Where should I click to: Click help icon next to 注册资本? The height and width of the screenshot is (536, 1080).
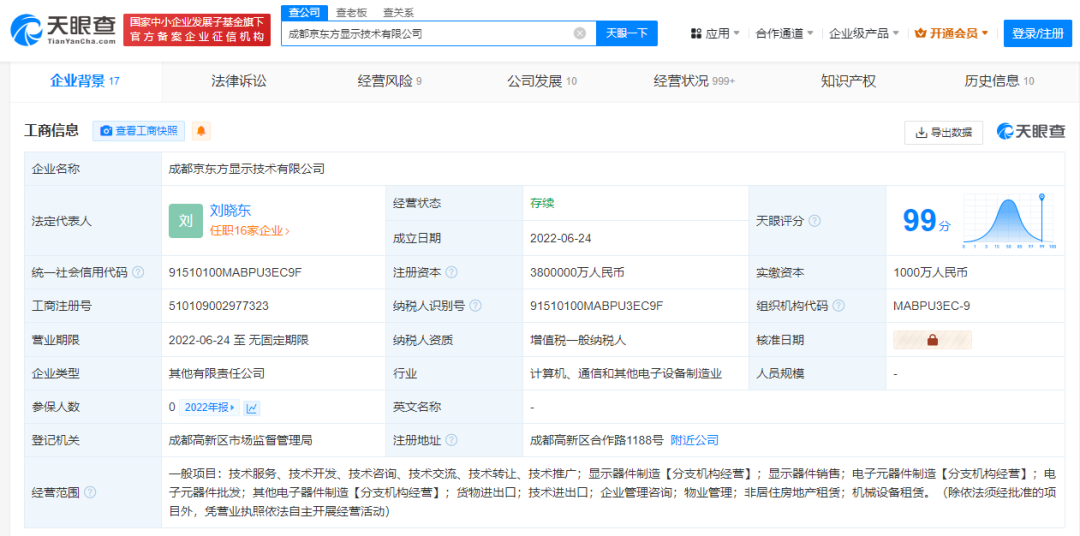(451, 272)
